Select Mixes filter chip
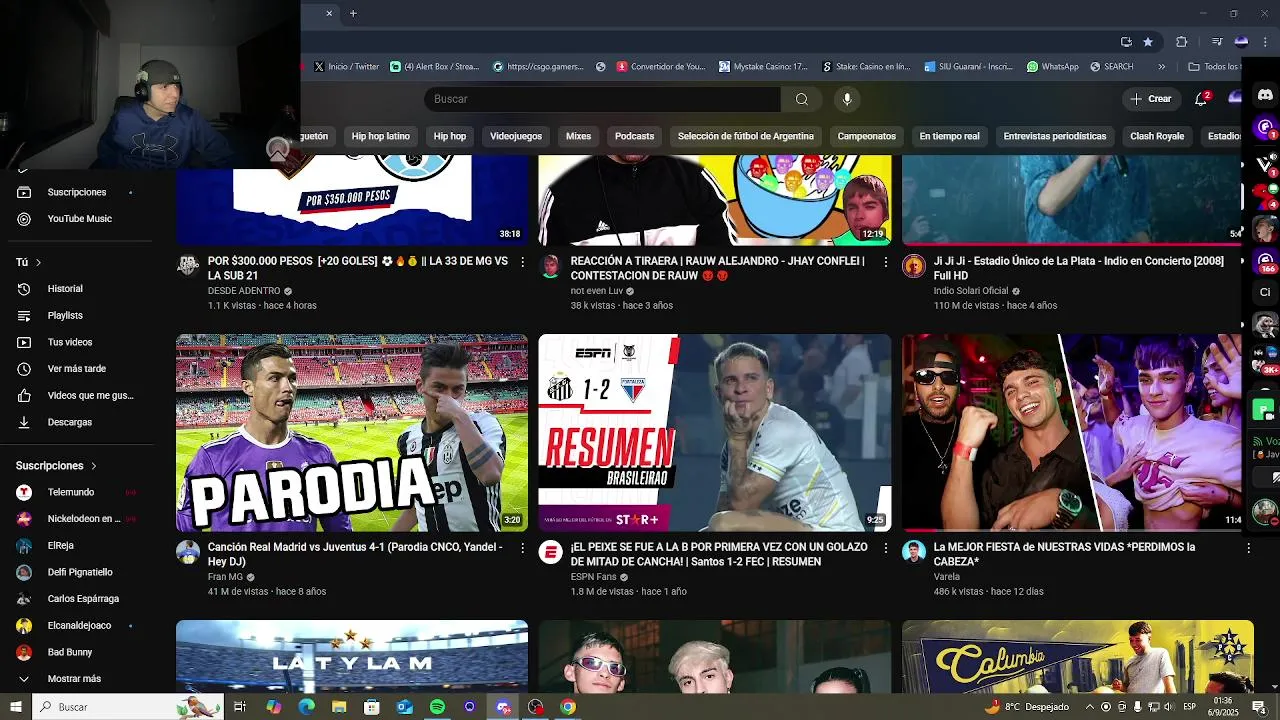 pyautogui.click(x=578, y=136)
